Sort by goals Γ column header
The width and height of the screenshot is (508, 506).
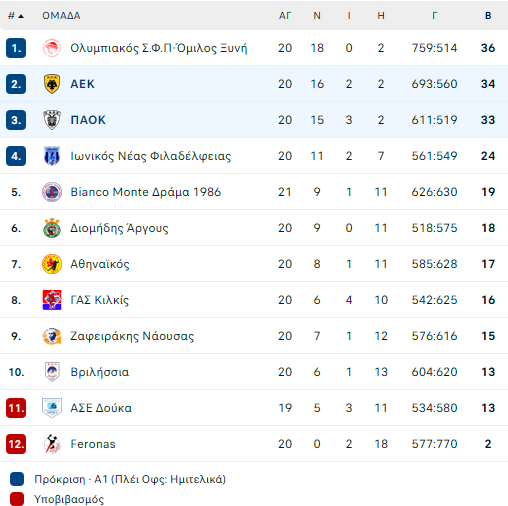[434, 16]
